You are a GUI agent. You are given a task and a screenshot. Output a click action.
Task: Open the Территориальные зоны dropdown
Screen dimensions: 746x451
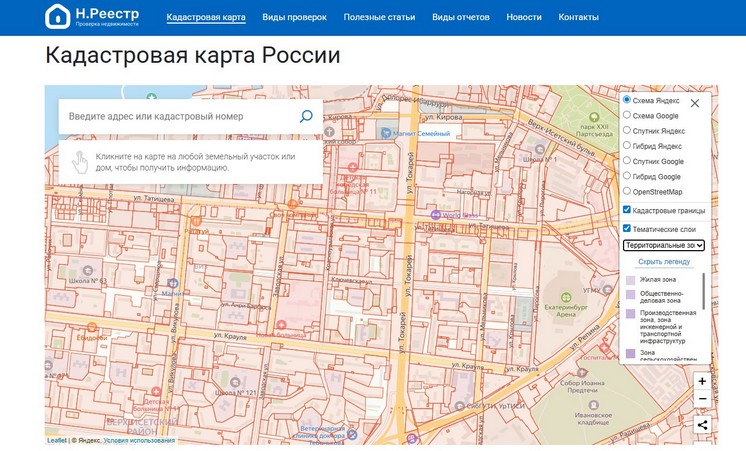pyautogui.click(x=664, y=245)
